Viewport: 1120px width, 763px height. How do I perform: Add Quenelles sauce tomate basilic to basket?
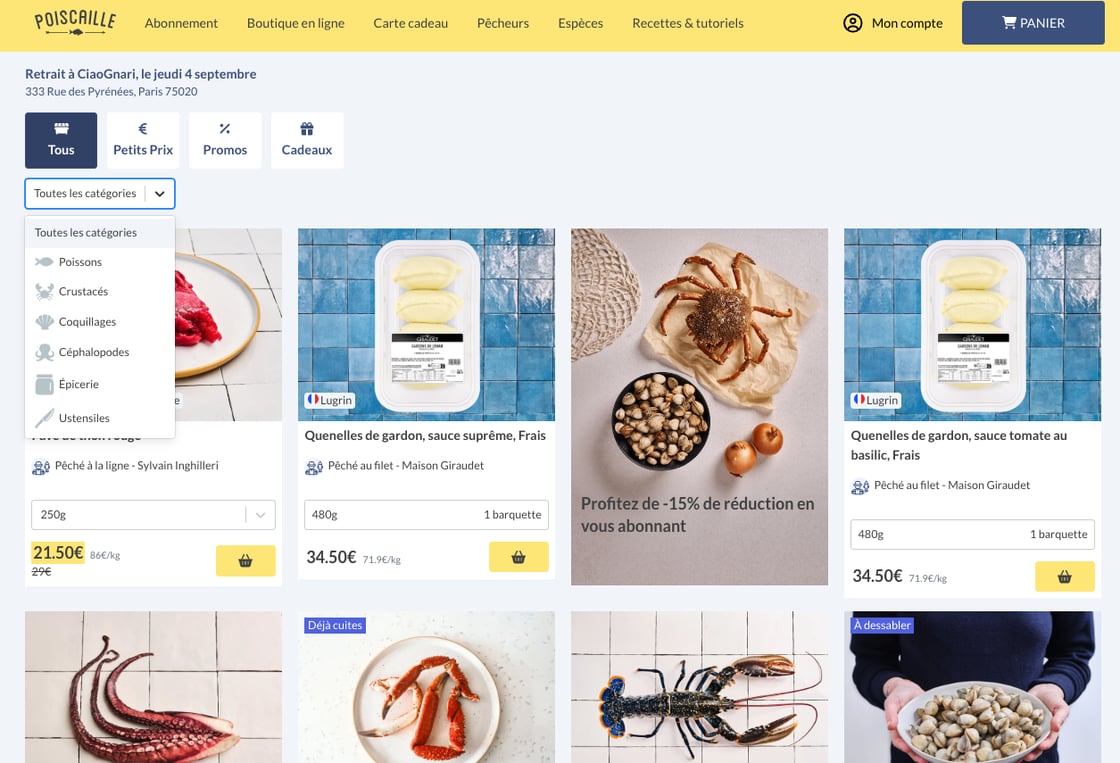click(1064, 577)
